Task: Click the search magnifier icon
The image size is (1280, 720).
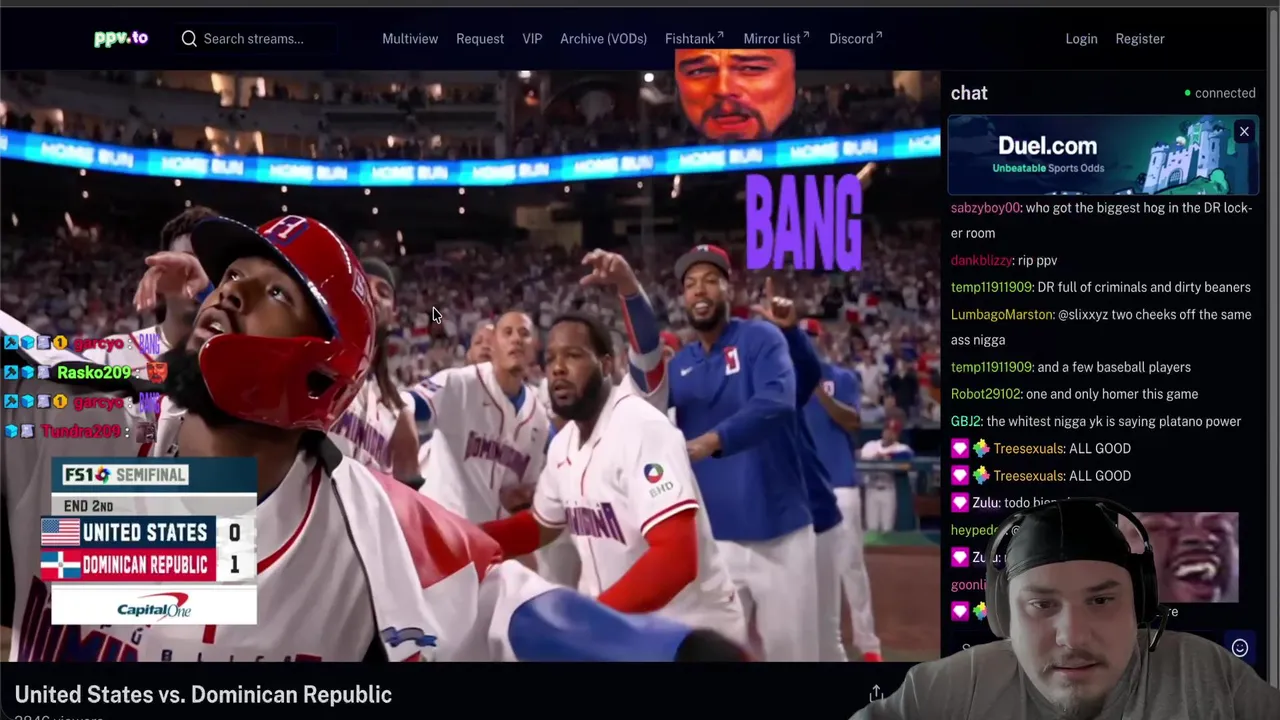Action: tap(189, 39)
